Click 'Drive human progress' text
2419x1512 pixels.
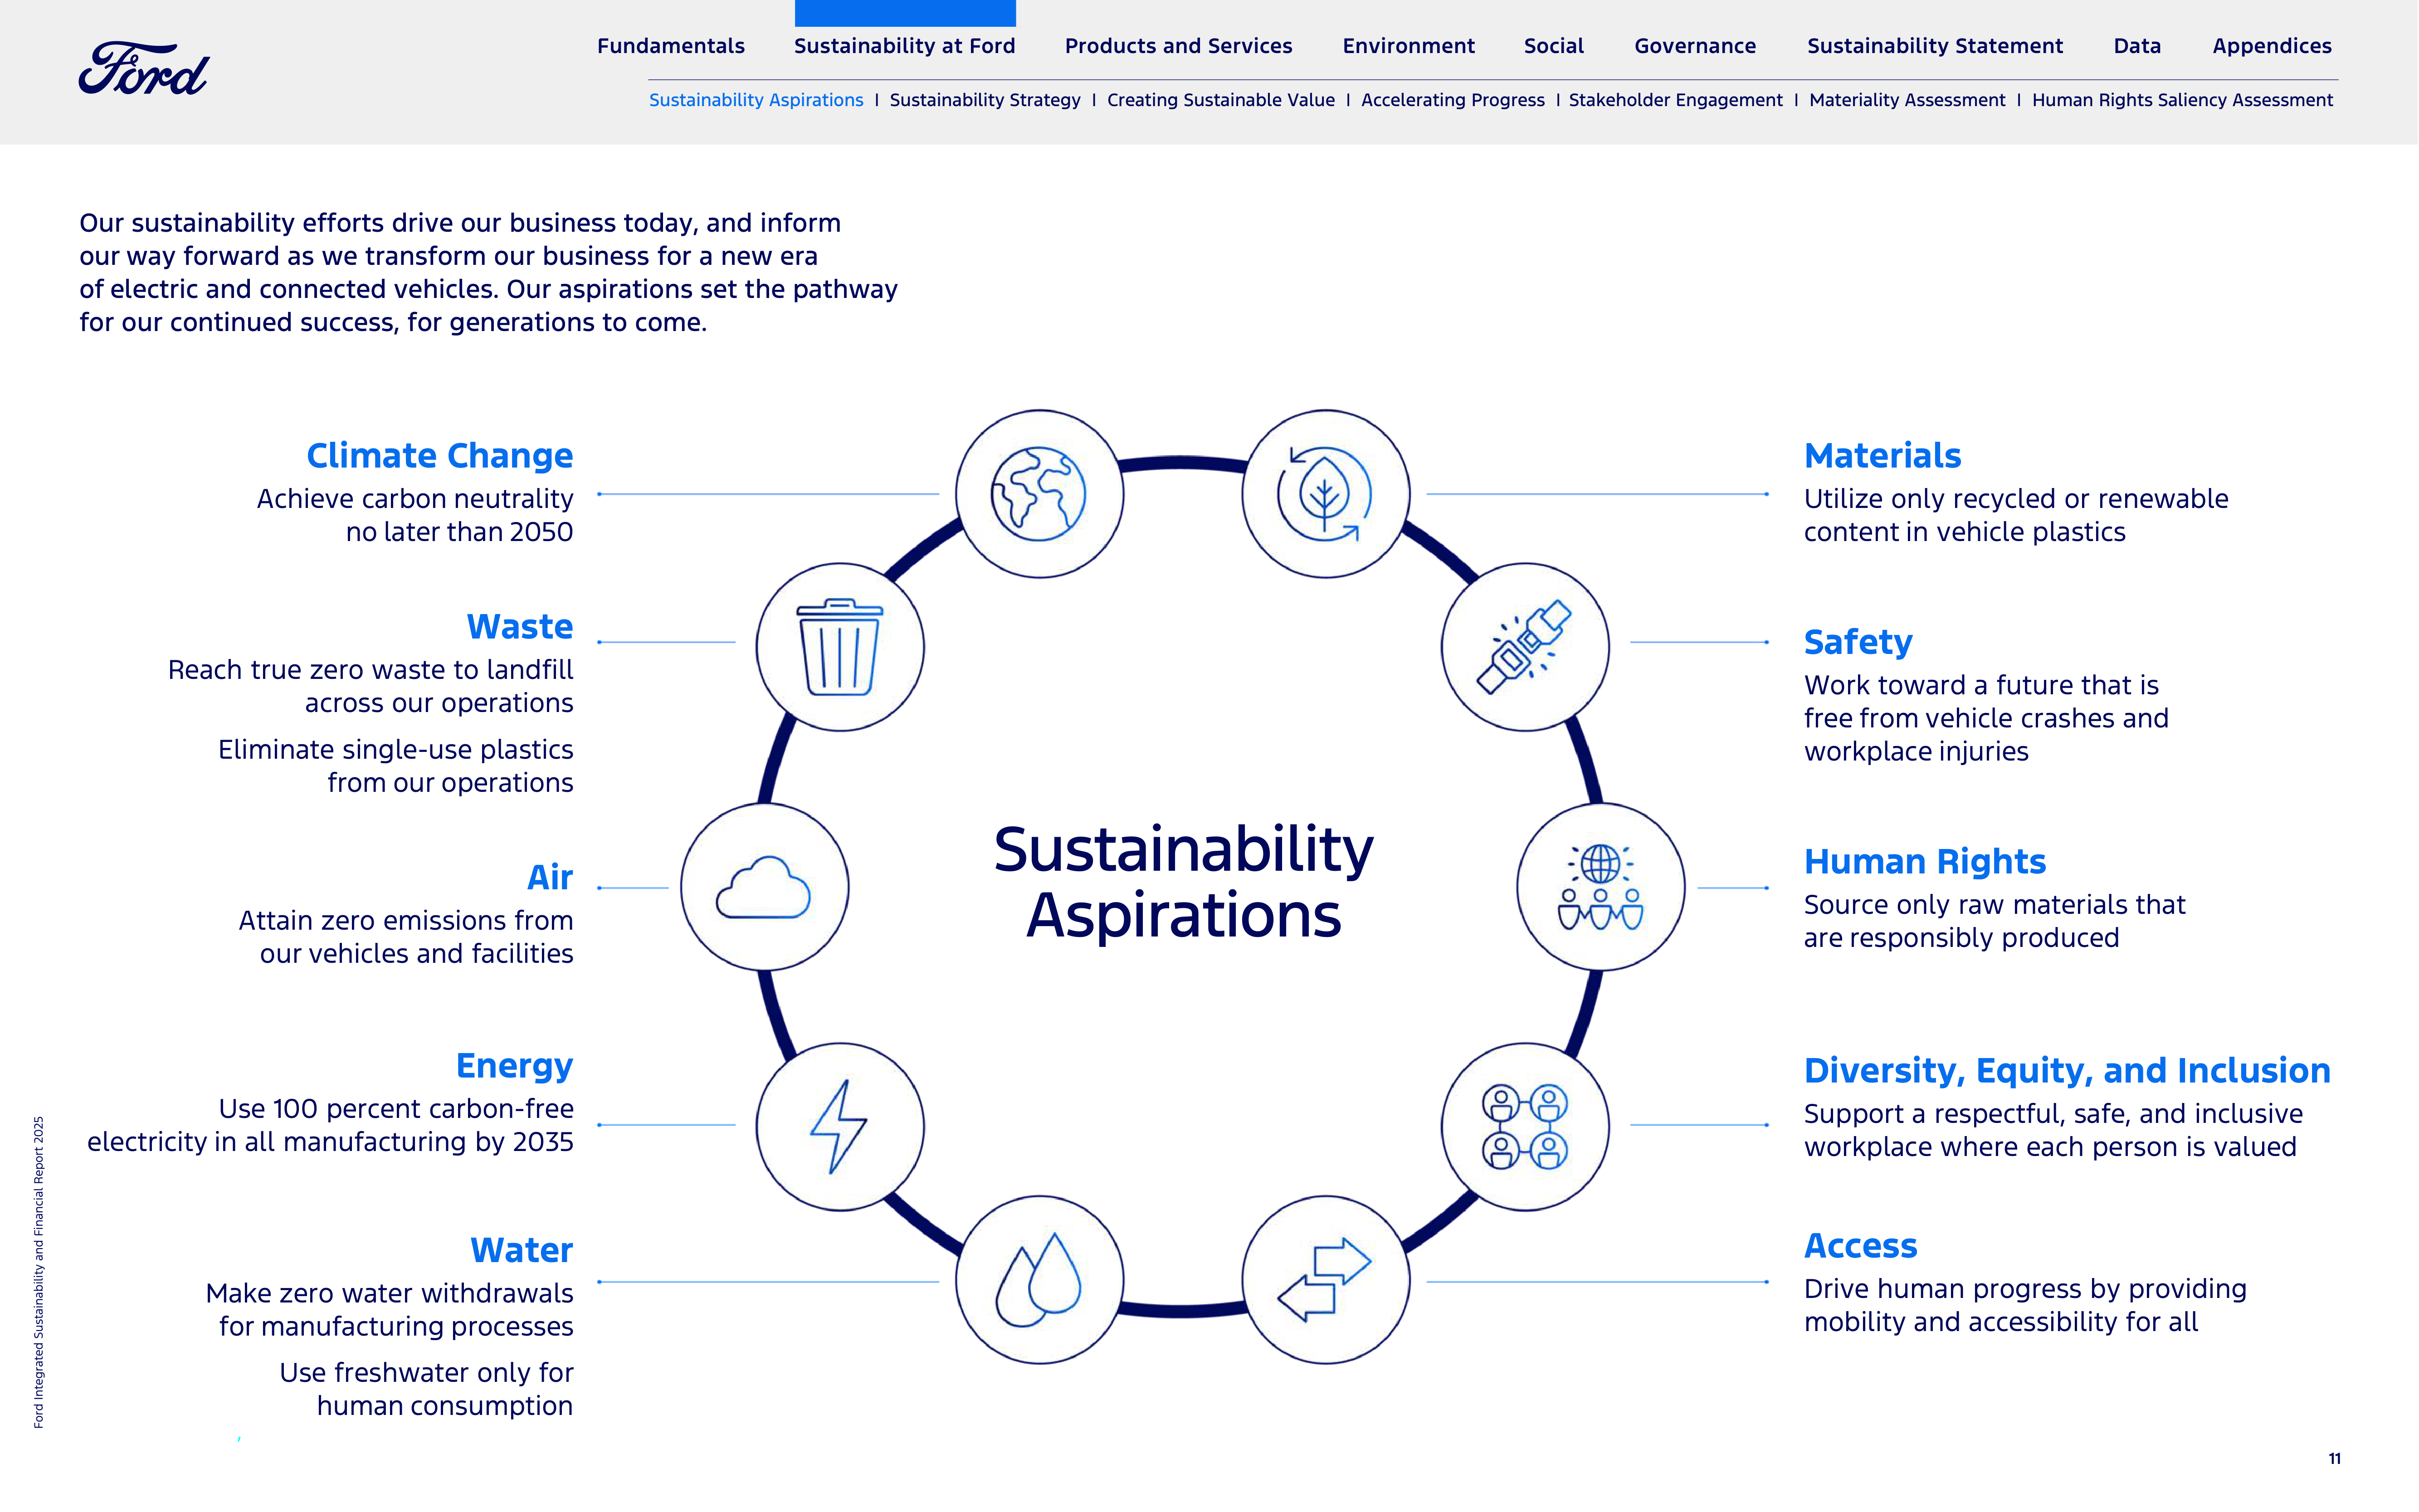2025,1305
